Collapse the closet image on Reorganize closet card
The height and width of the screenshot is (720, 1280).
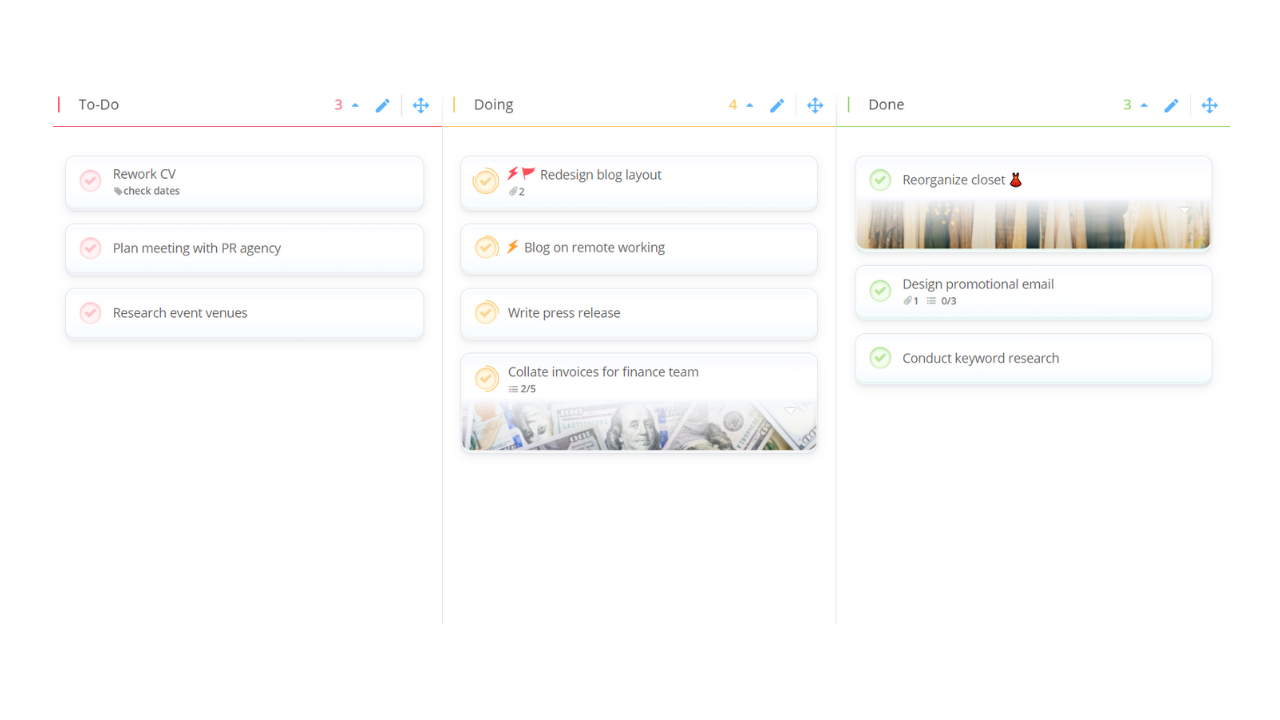[x=1185, y=210]
